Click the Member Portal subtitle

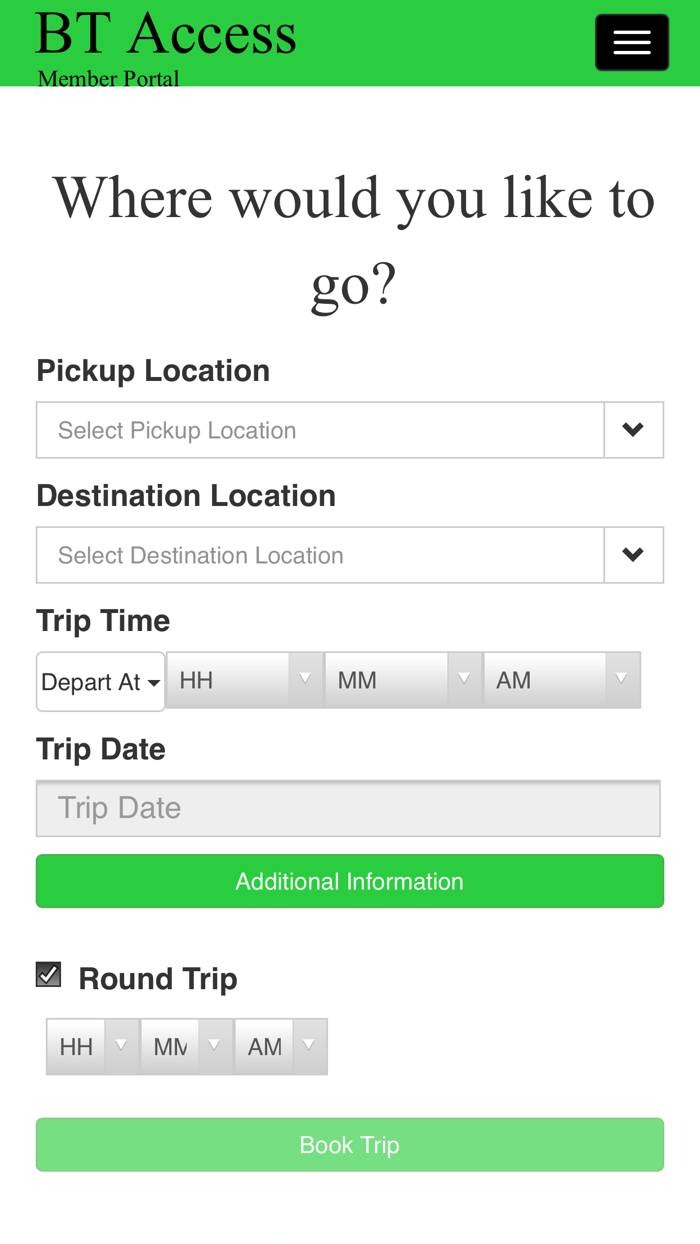point(109,78)
